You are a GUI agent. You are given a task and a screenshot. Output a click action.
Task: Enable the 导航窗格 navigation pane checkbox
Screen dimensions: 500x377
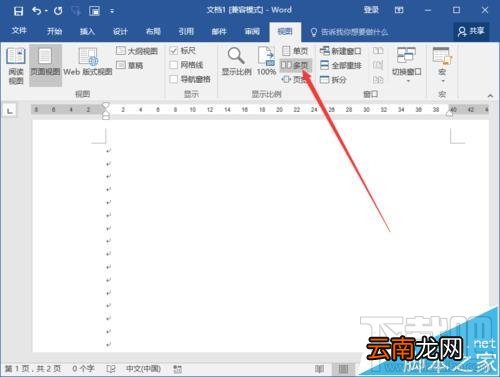click(173, 79)
